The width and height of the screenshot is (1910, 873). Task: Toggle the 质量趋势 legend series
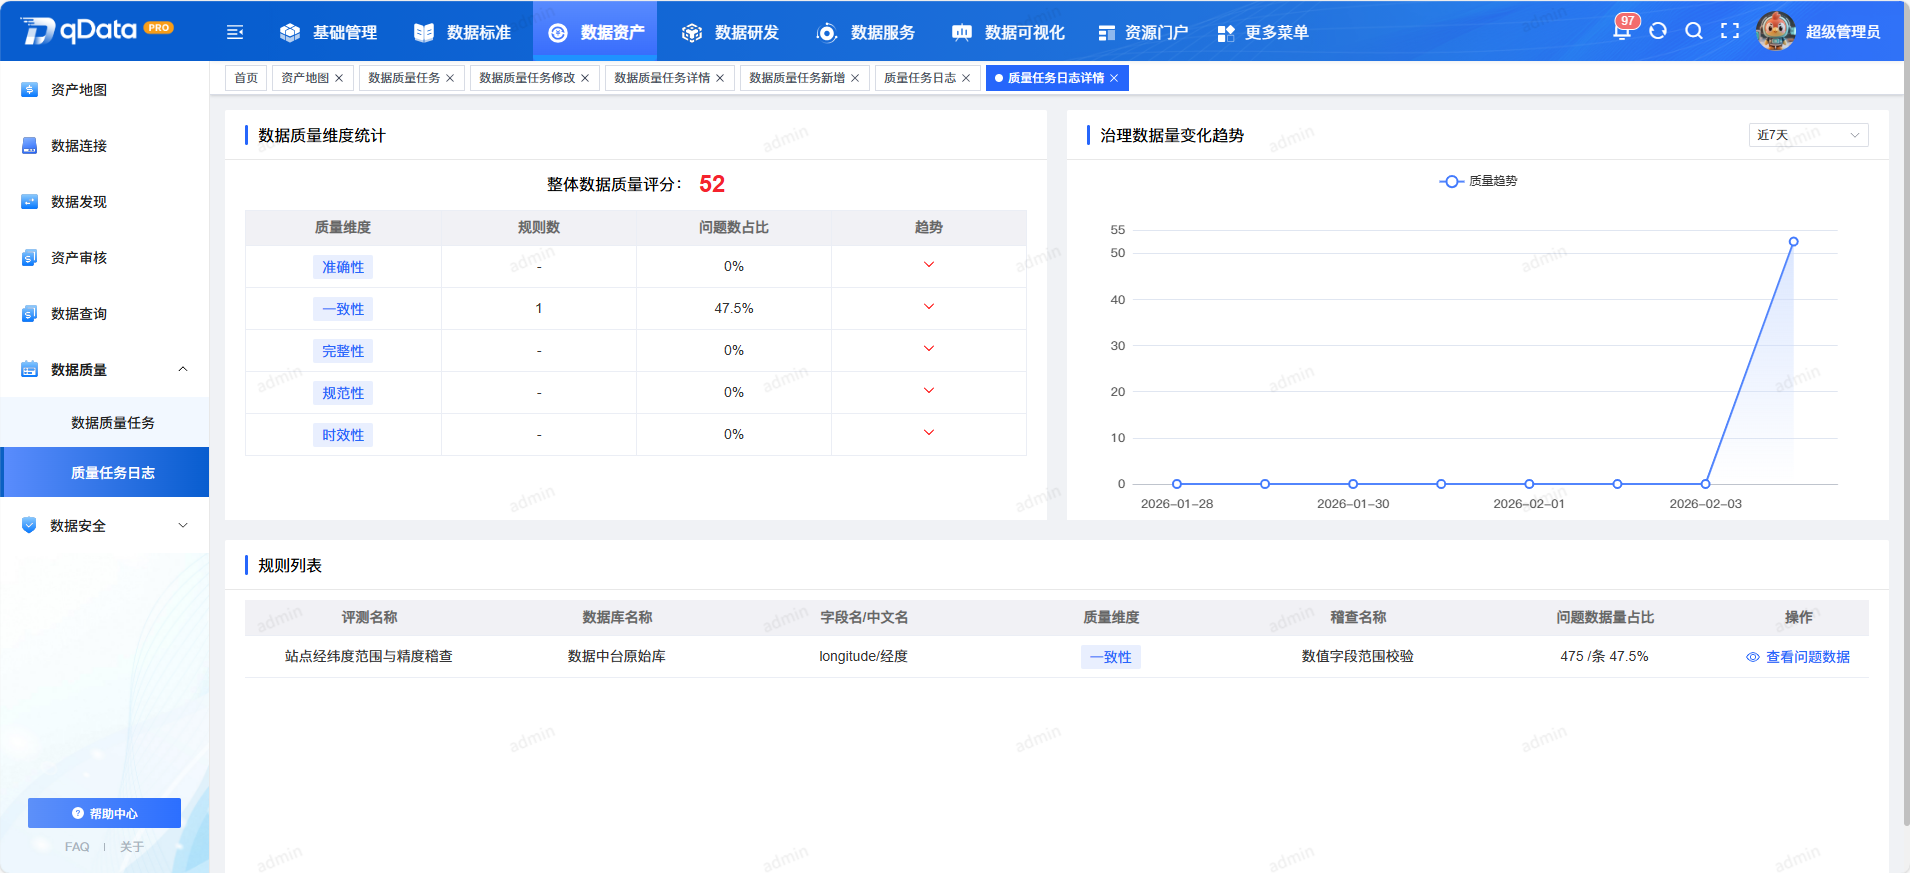(1478, 181)
